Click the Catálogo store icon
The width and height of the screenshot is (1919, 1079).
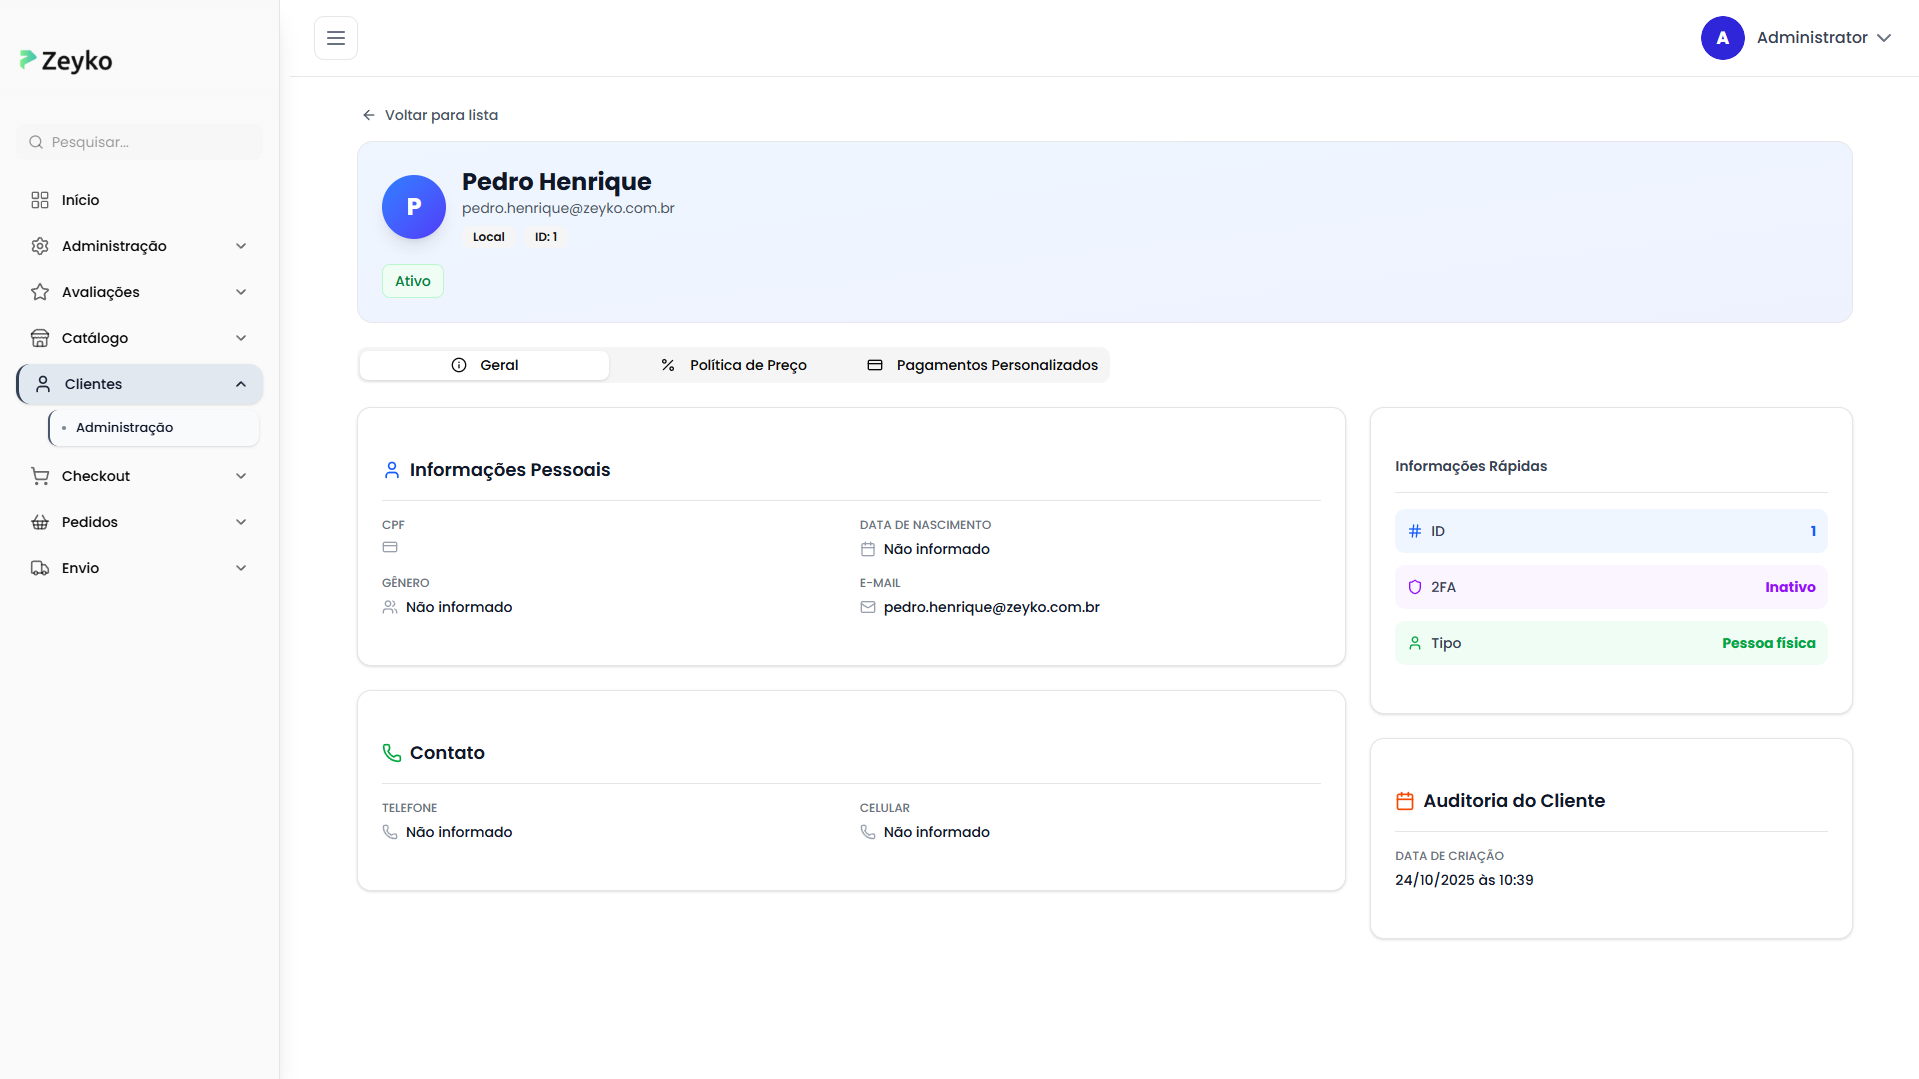tap(40, 338)
